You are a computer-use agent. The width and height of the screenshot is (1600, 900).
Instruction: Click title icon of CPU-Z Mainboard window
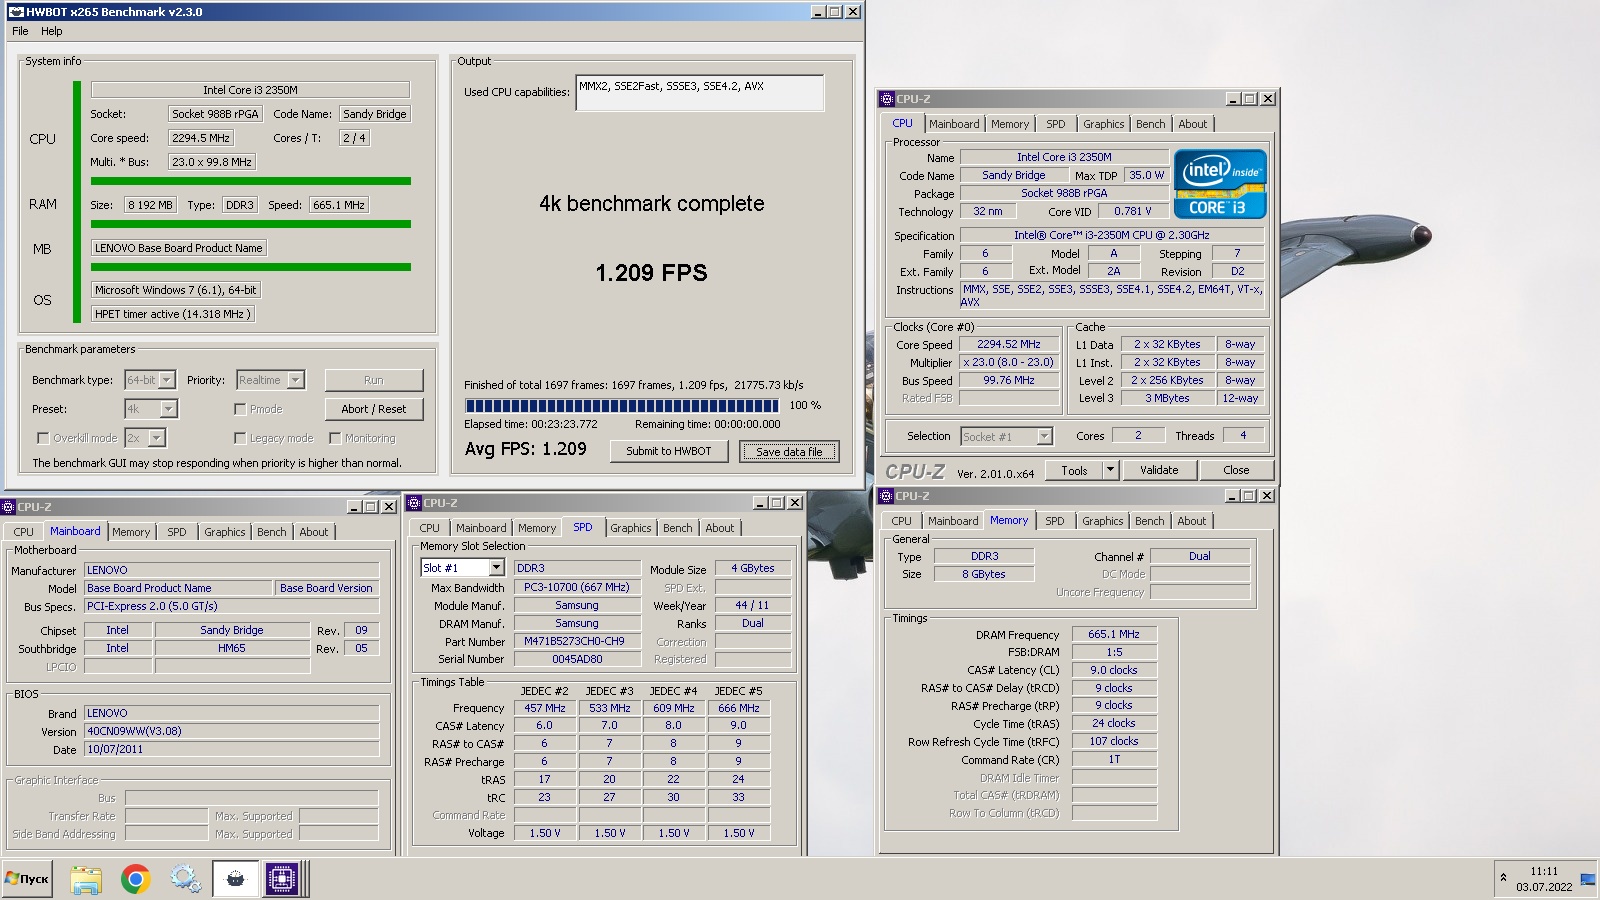(x=8, y=507)
